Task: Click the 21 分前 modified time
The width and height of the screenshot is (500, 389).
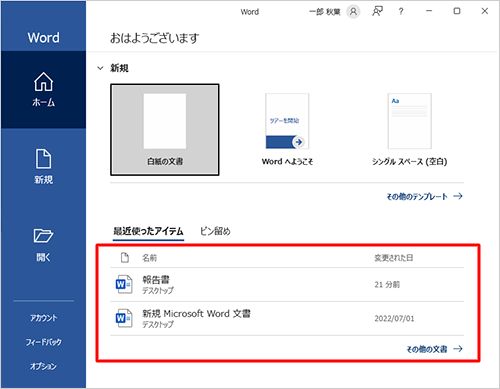Action: point(387,285)
